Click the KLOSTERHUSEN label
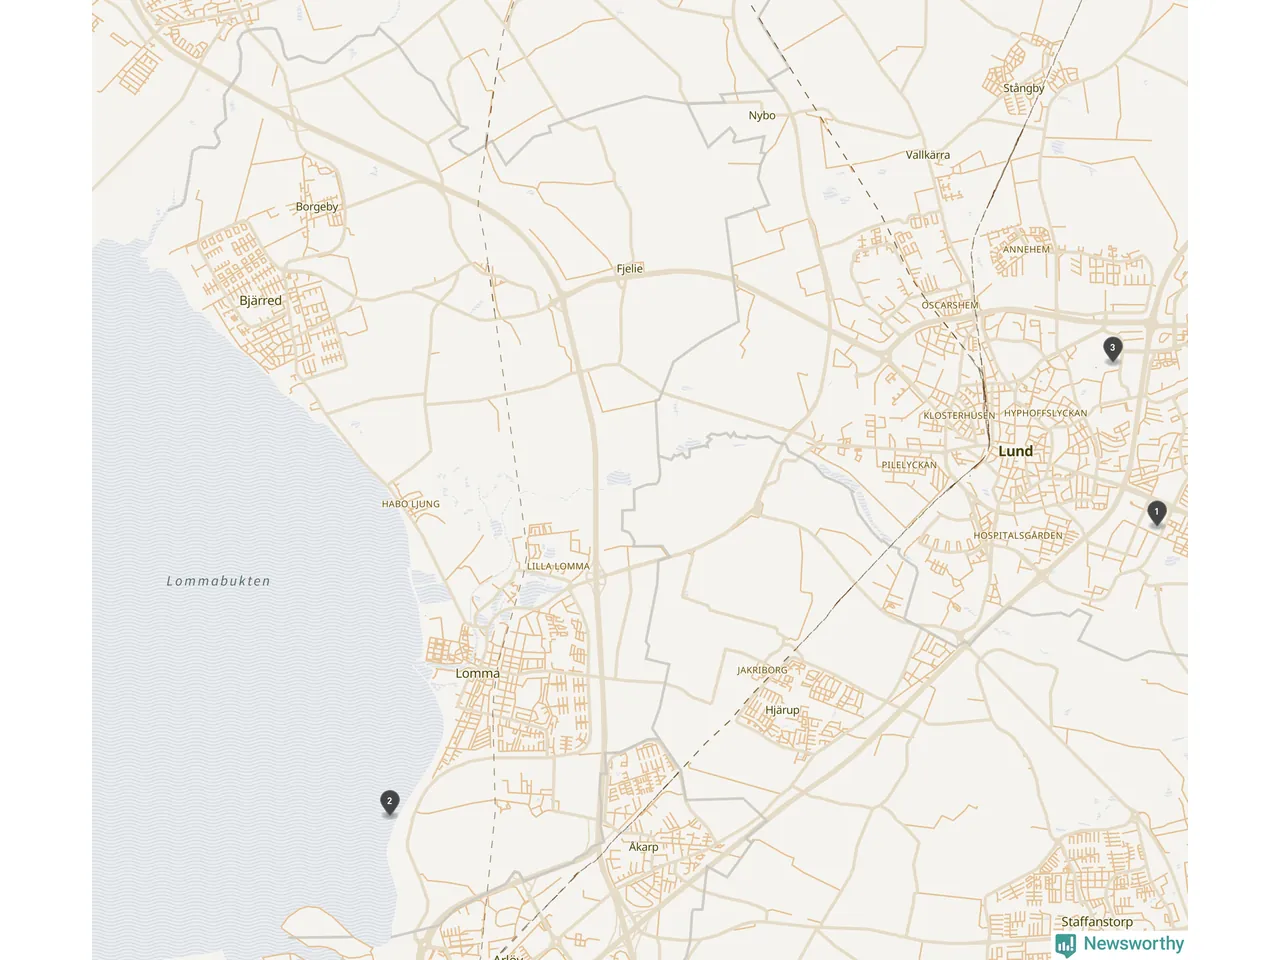Image resolution: width=1280 pixels, height=960 pixels. coord(959,415)
